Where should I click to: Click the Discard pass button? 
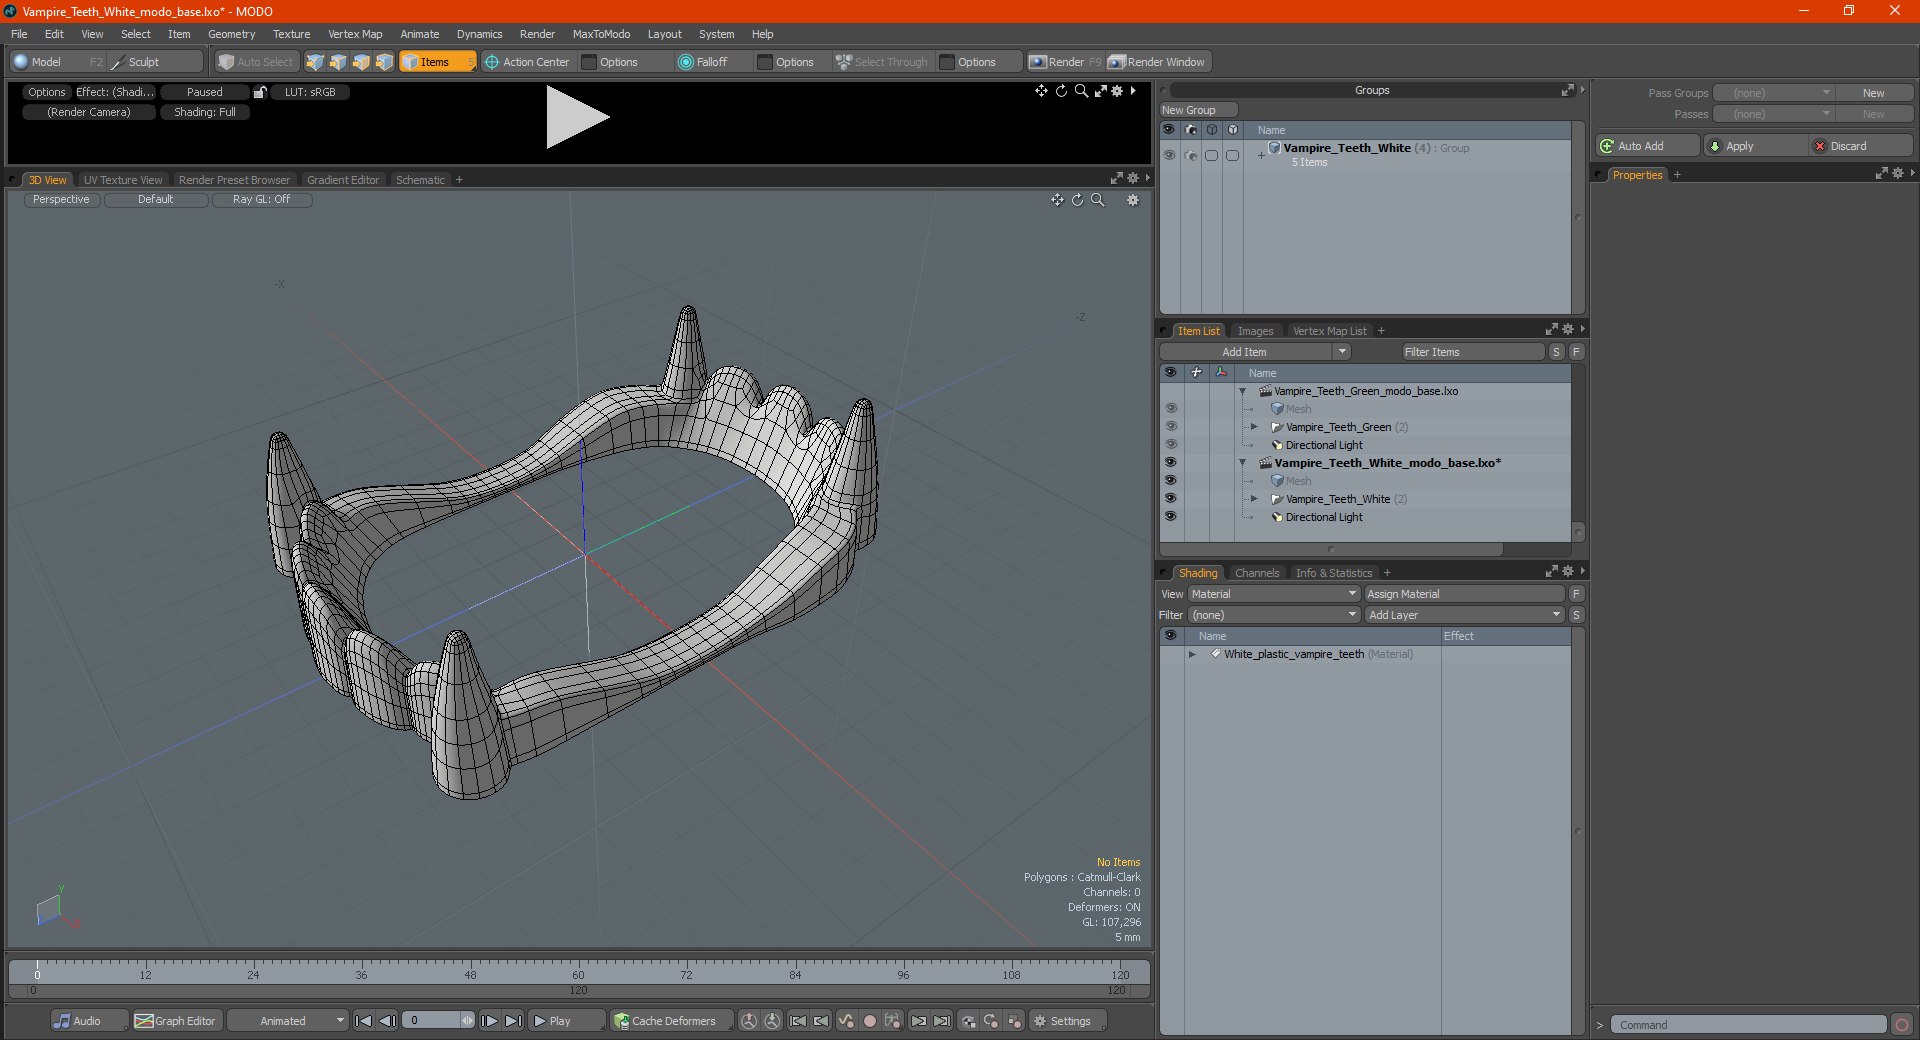pyautogui.click(x=1861, y=146)
